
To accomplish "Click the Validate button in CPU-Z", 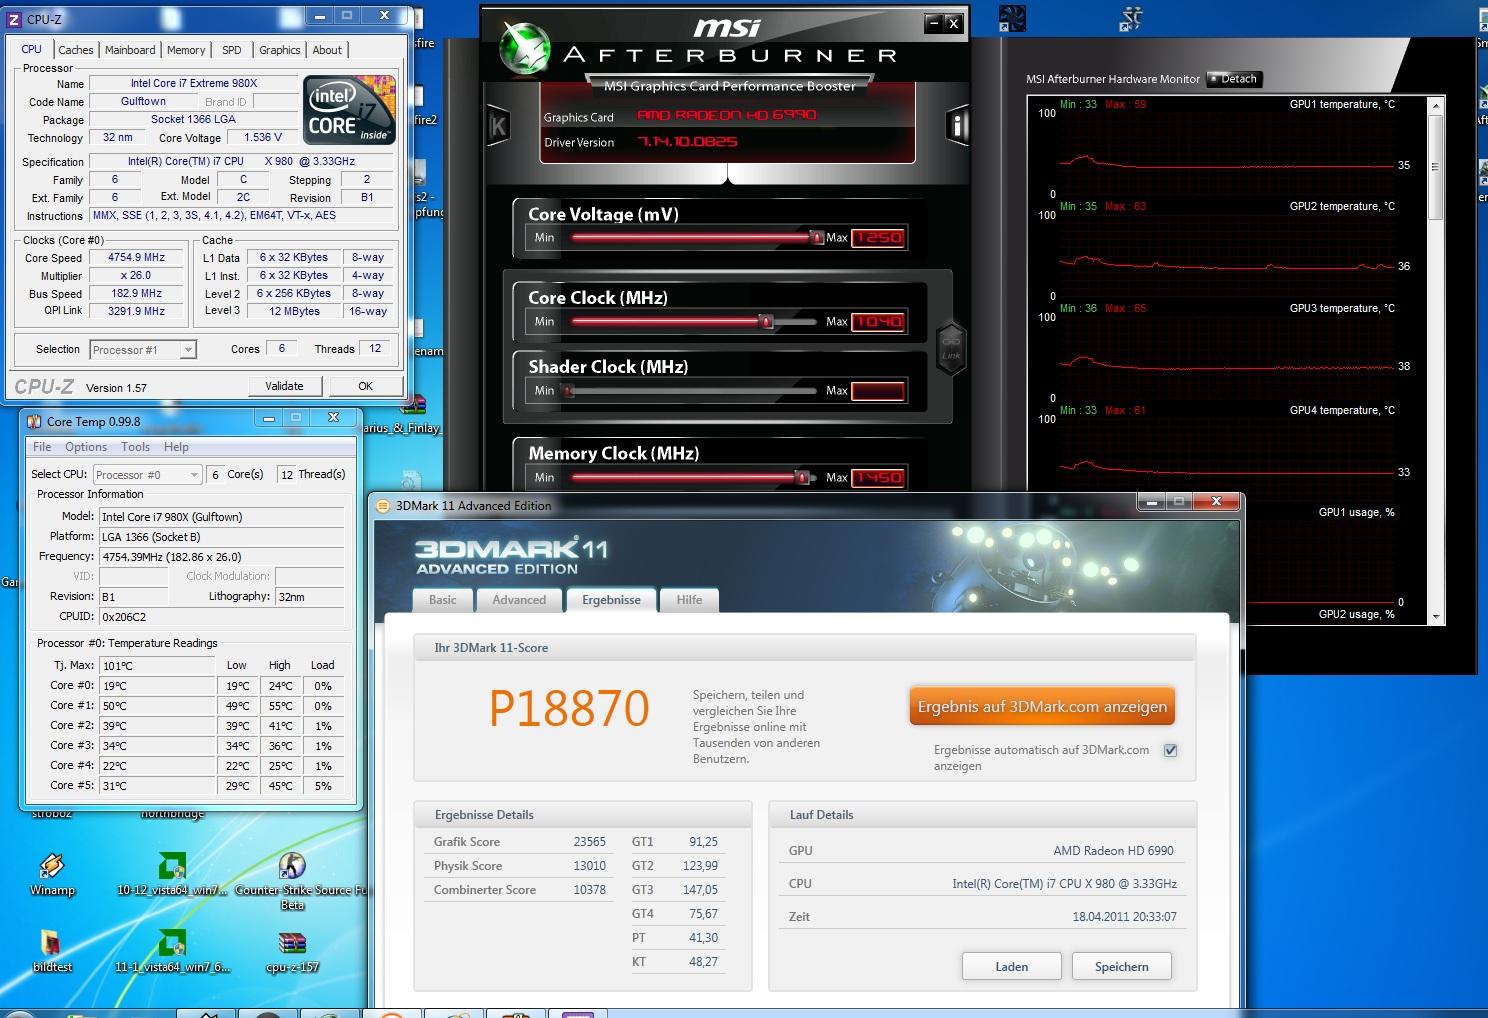I will pyautogui.click(x=284, y=386).
